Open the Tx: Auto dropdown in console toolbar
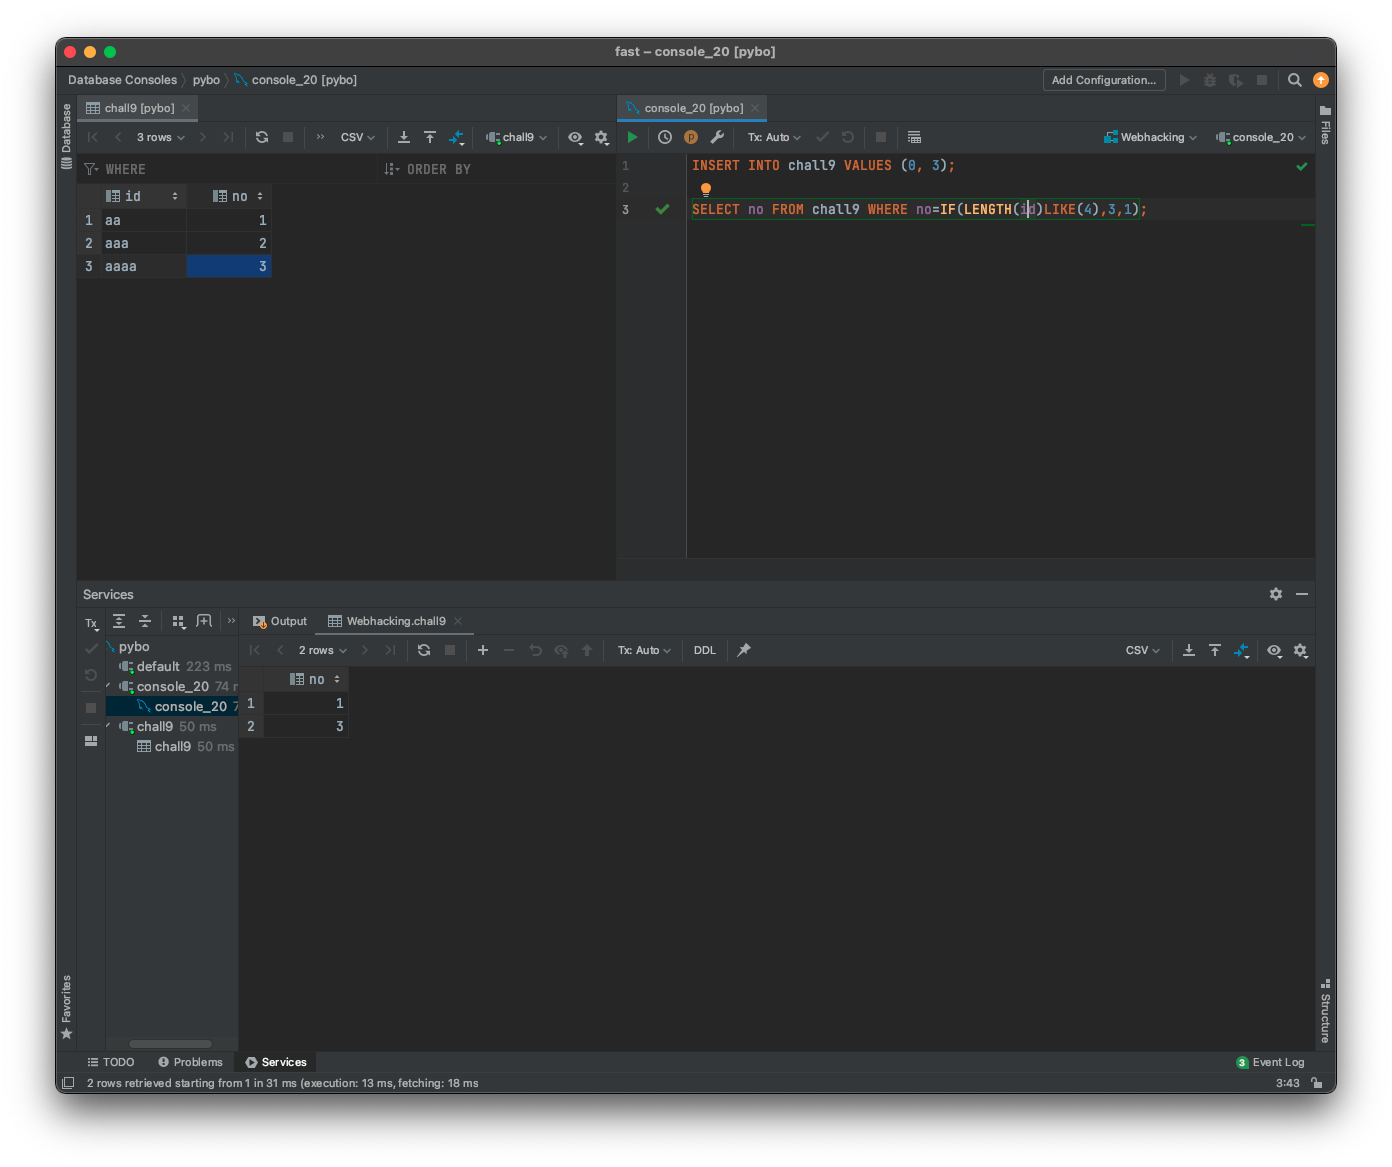Screen dimensions: 1392x1167 tap(774, 137)
